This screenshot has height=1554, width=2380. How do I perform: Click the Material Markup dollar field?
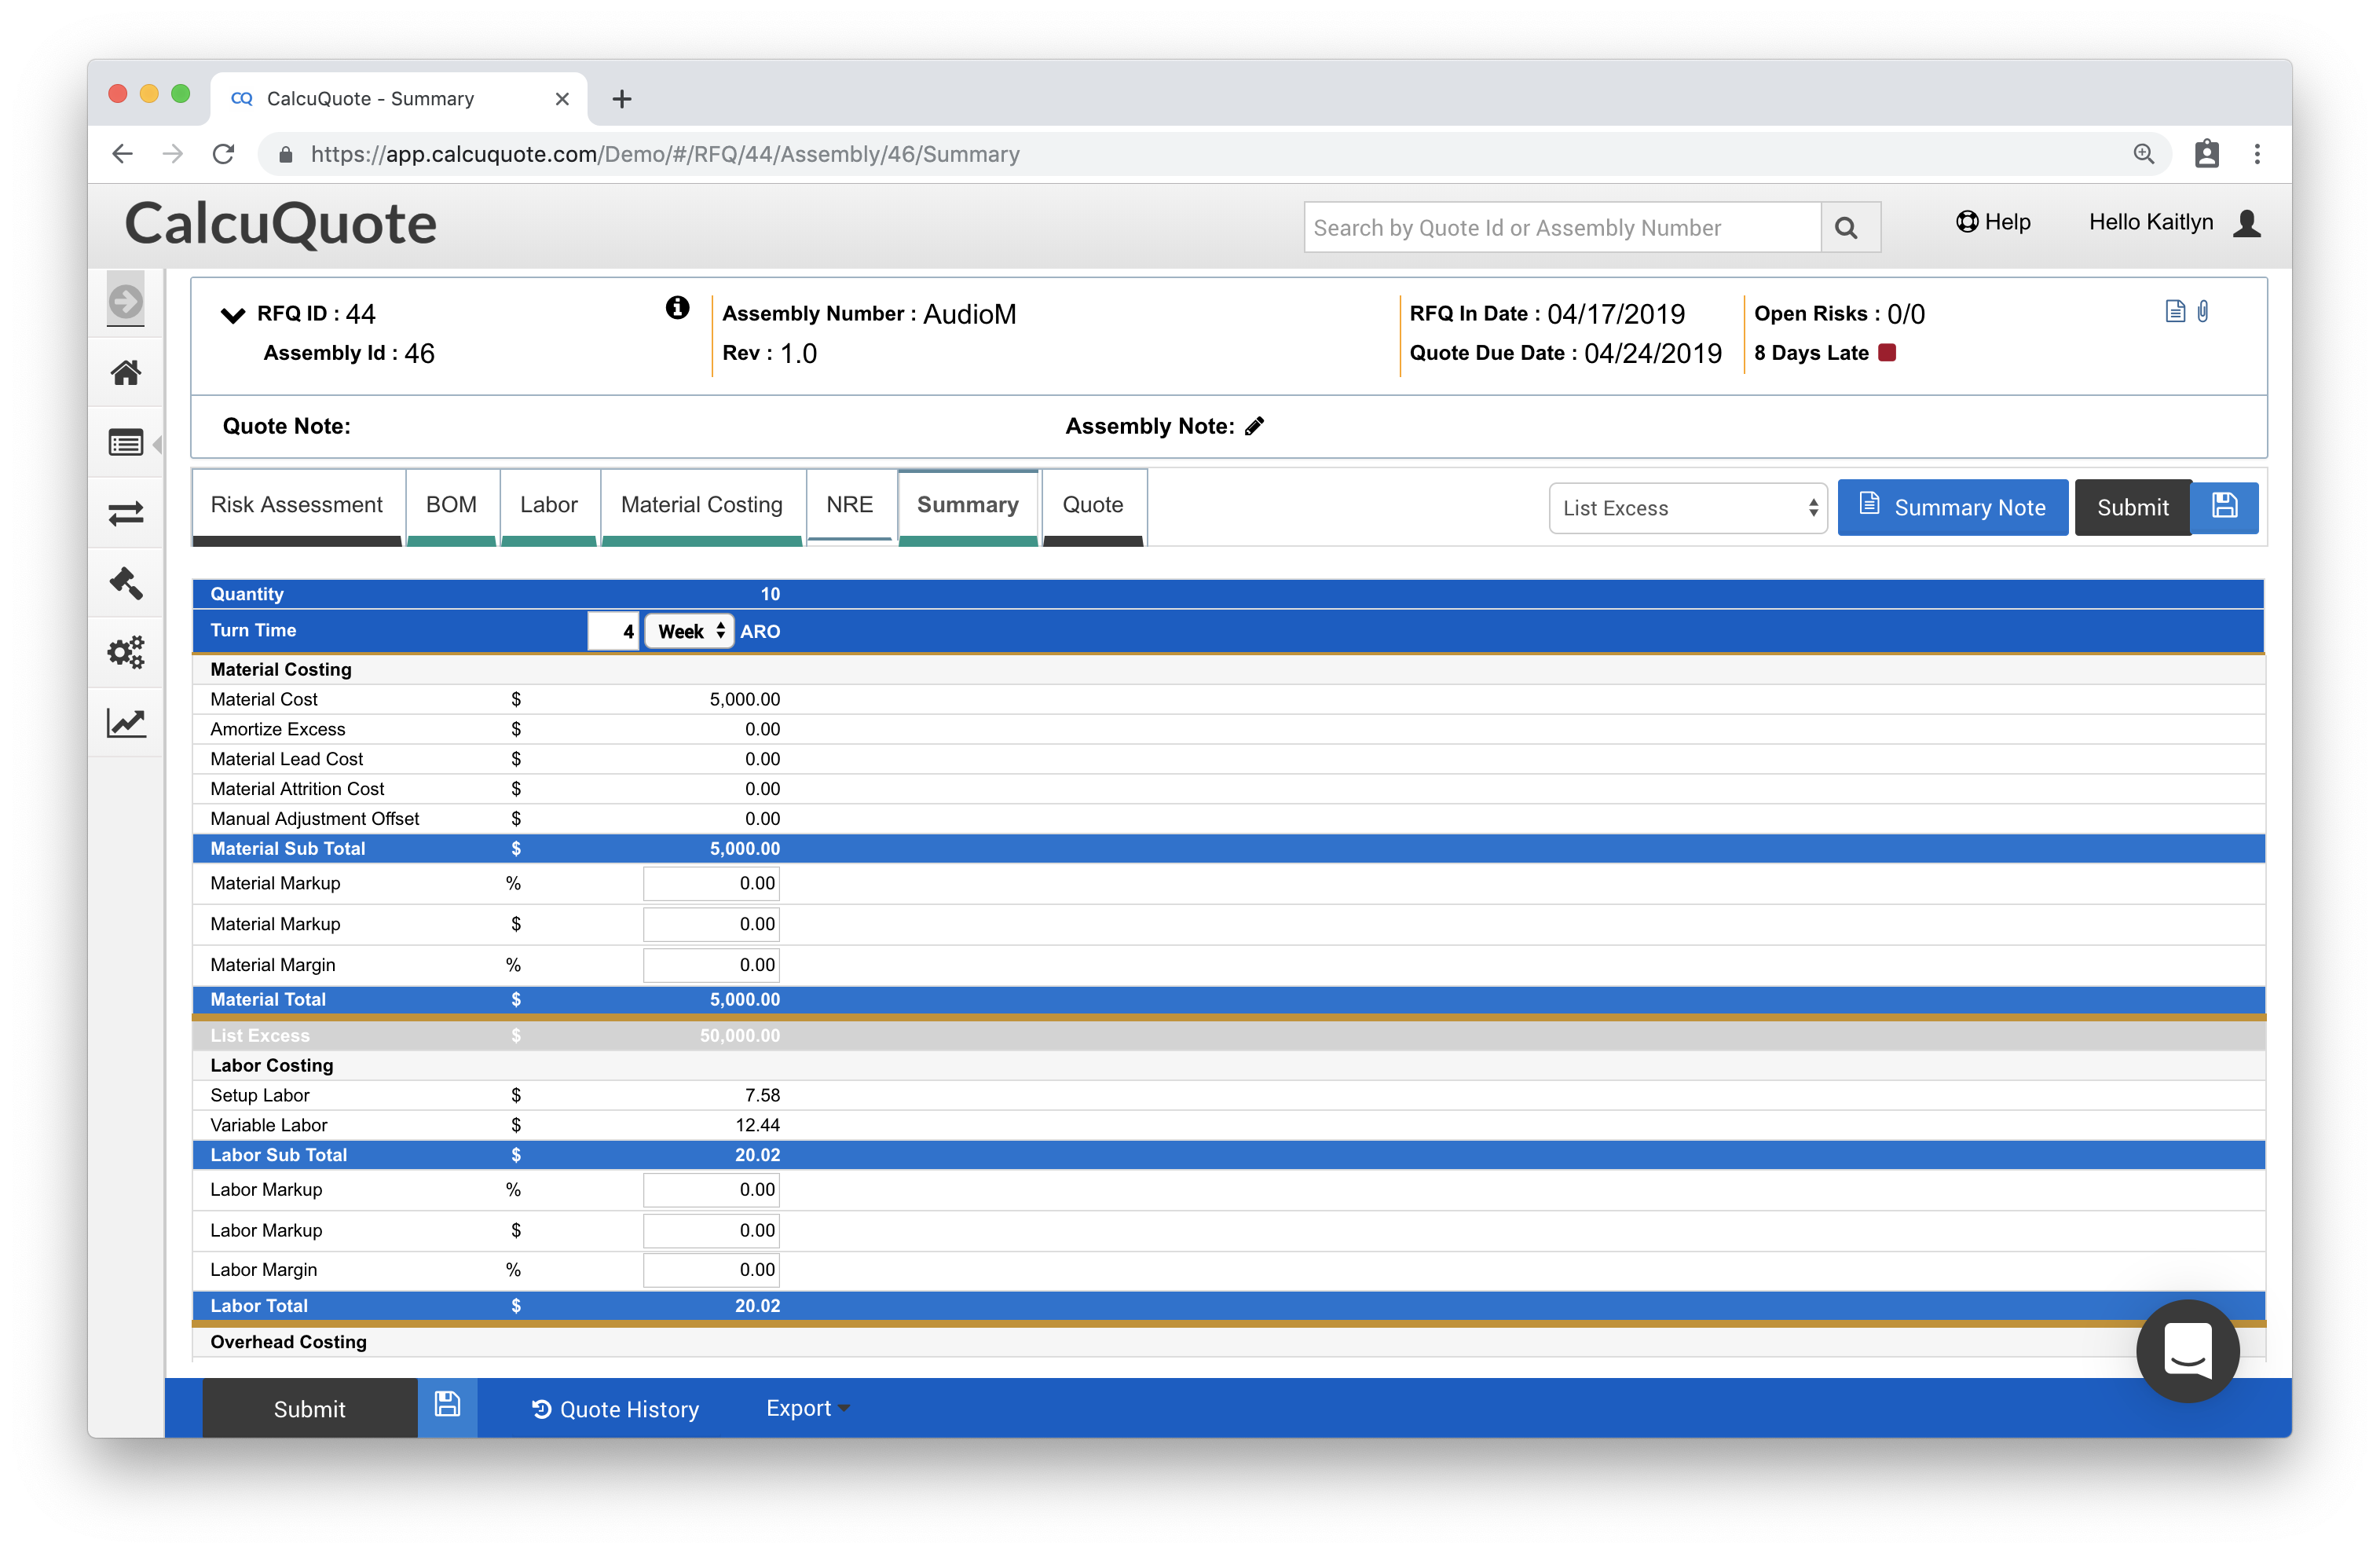(x=711, y=924)
